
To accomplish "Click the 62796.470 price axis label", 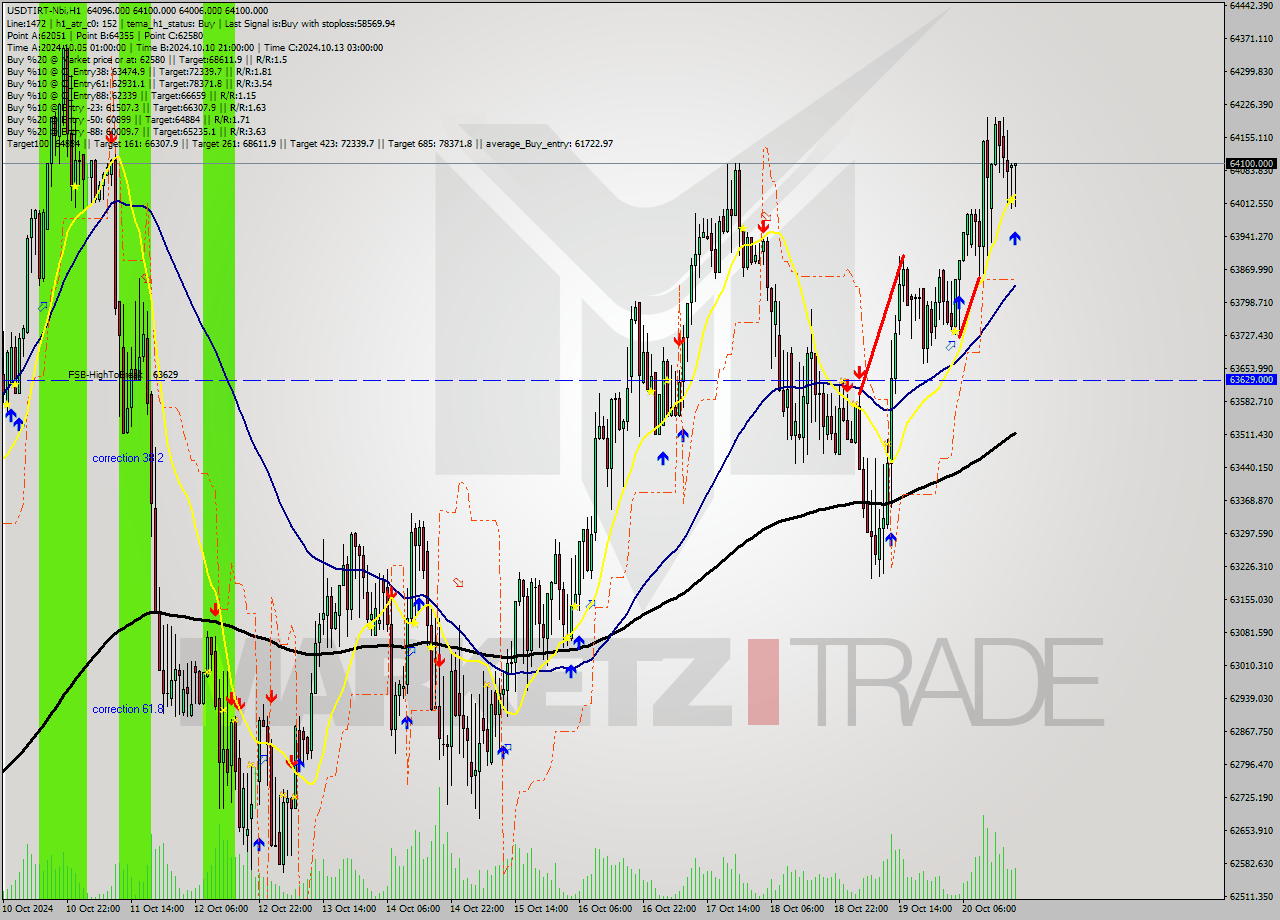I will [x=1251, y=764].
